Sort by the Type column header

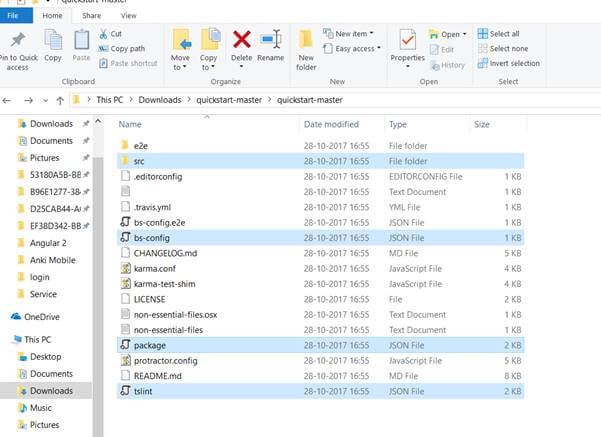(398, 124)
